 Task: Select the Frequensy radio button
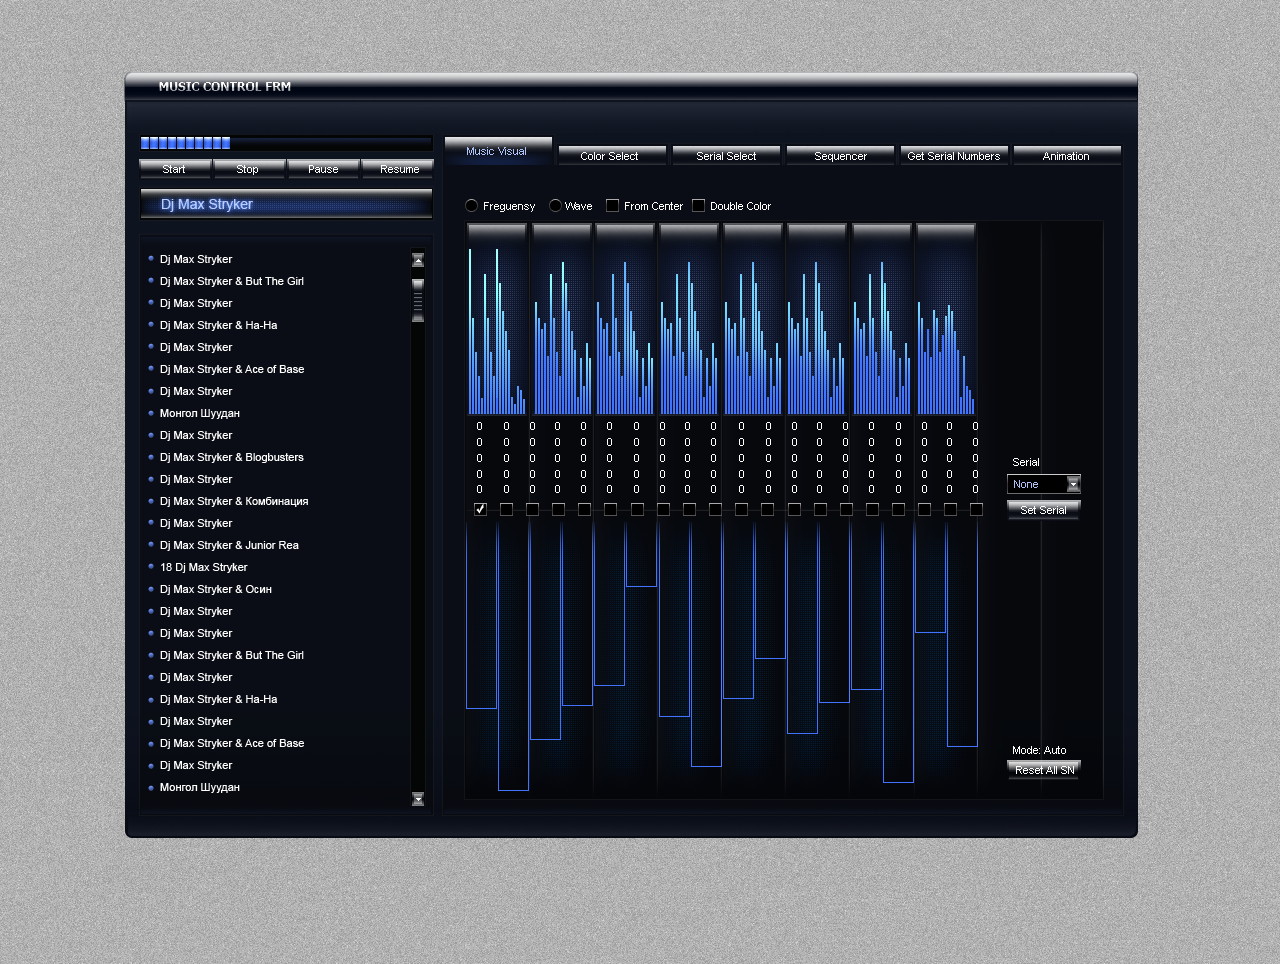[x=472, y=206]
